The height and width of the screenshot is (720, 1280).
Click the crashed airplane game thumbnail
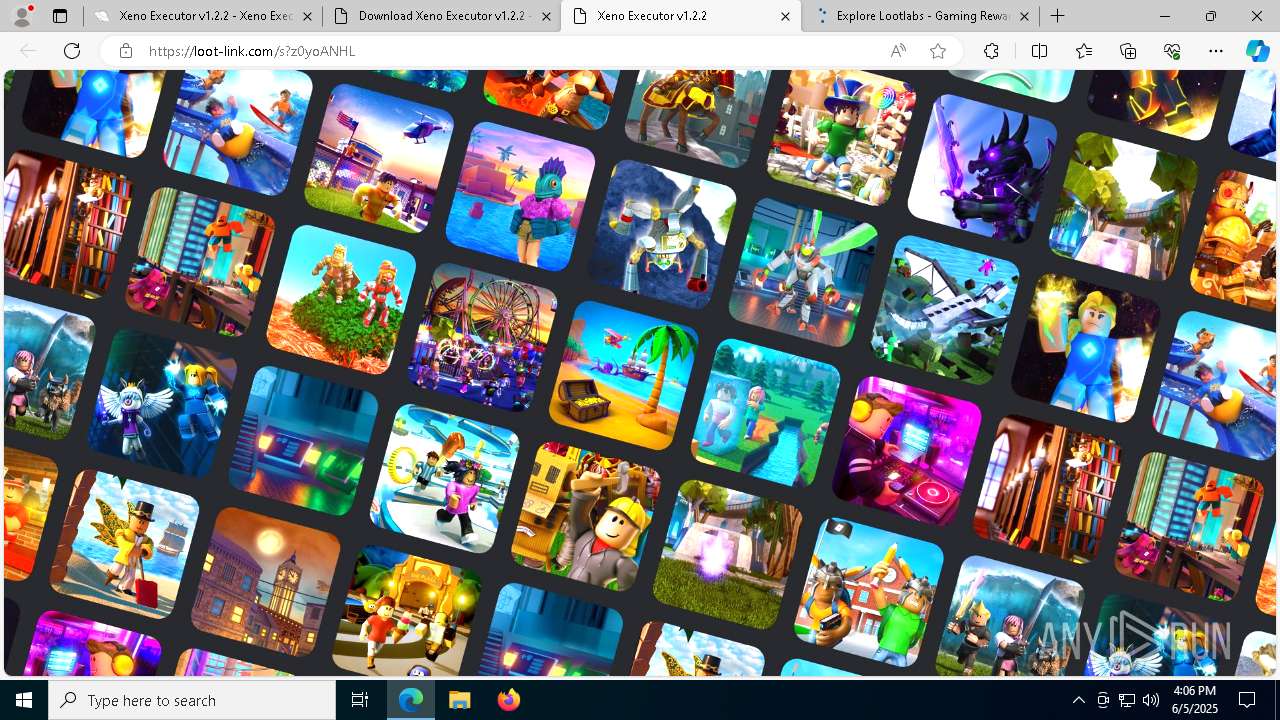coord(945,310)
